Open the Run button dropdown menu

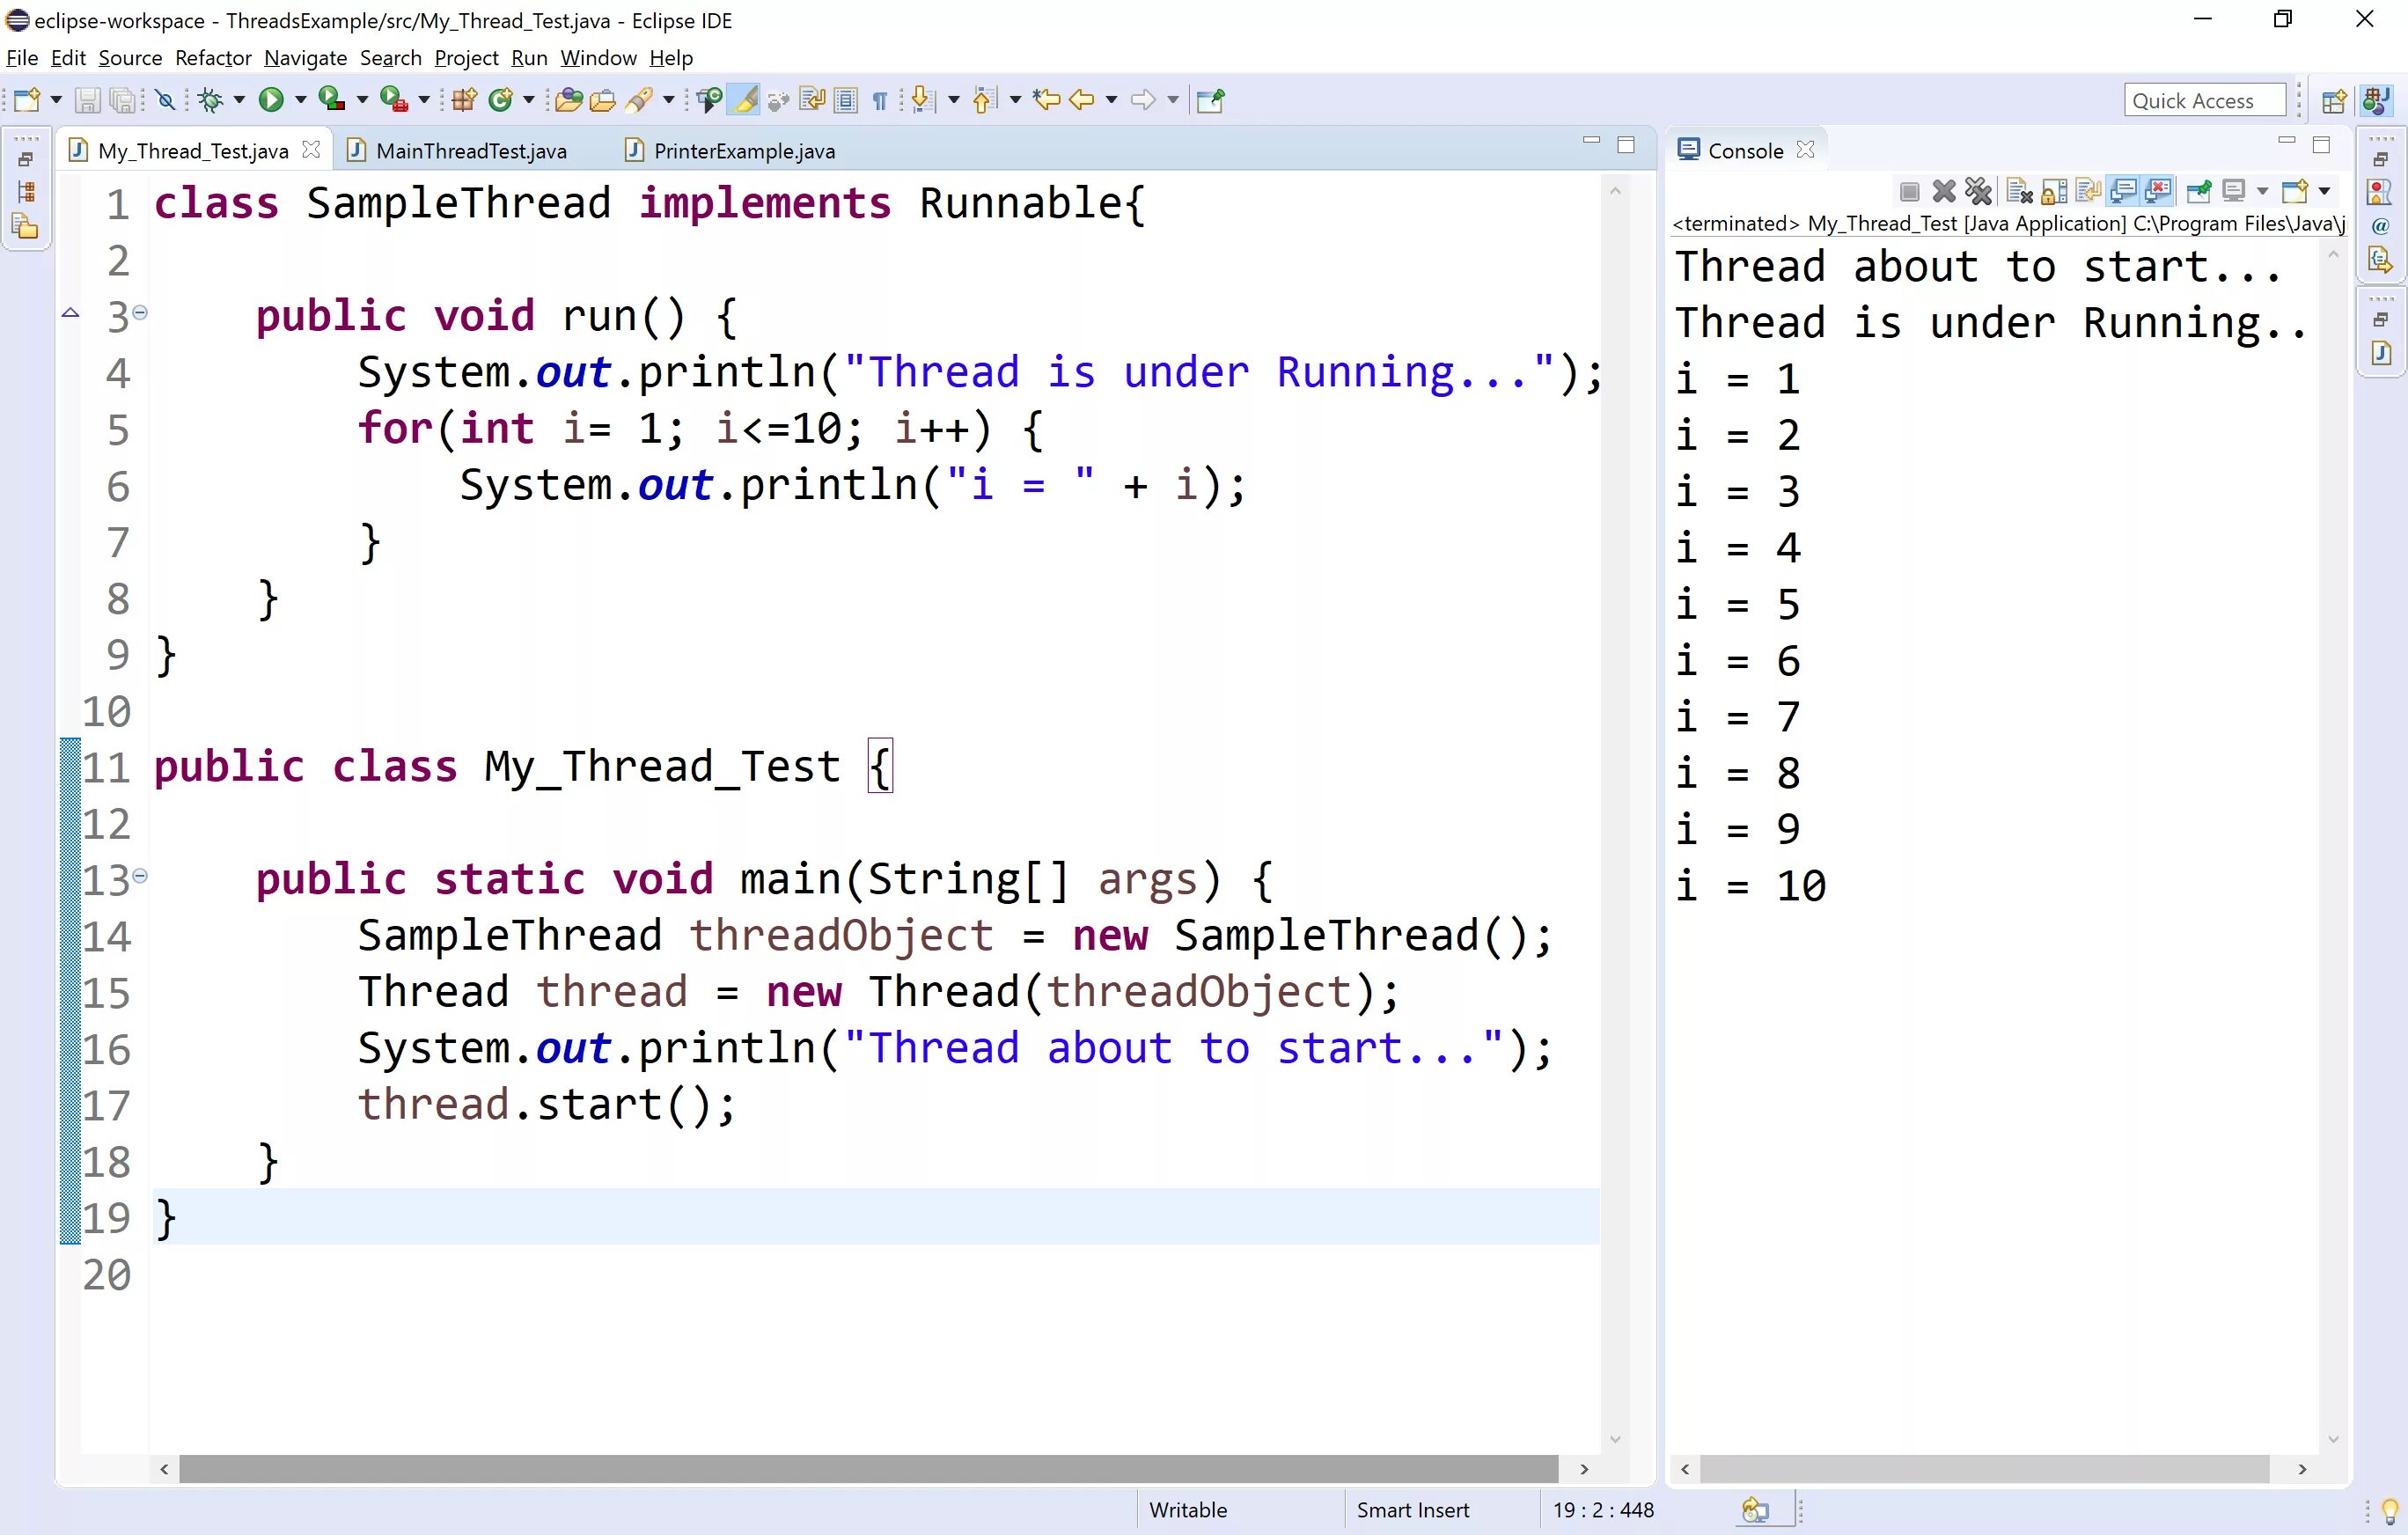(x=300, y=99)
